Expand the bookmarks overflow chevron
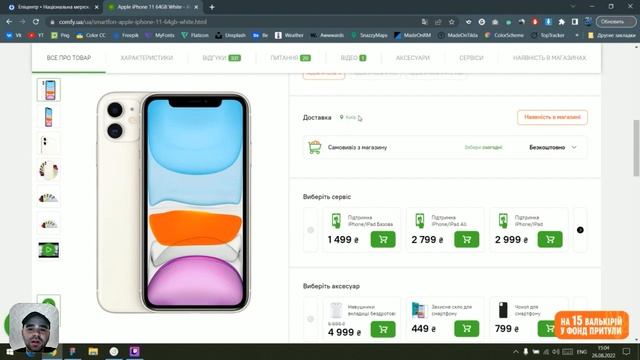Image resolution: width=640 pixels, height=360 pixels. click(x=577, y=36)
